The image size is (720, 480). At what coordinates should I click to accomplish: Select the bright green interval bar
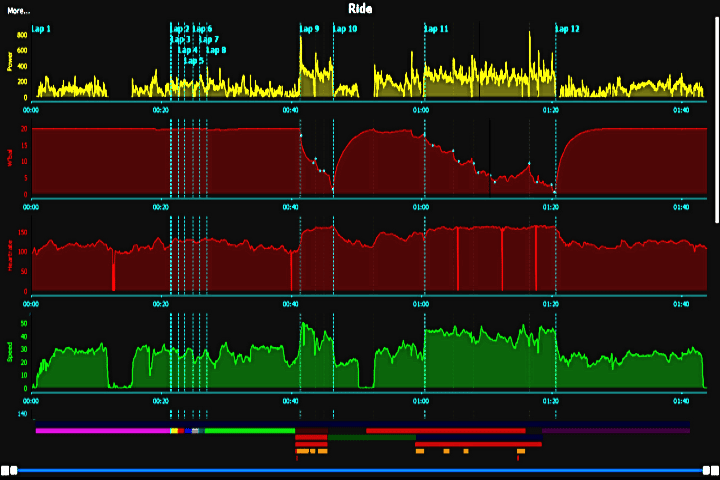point(250,431)
